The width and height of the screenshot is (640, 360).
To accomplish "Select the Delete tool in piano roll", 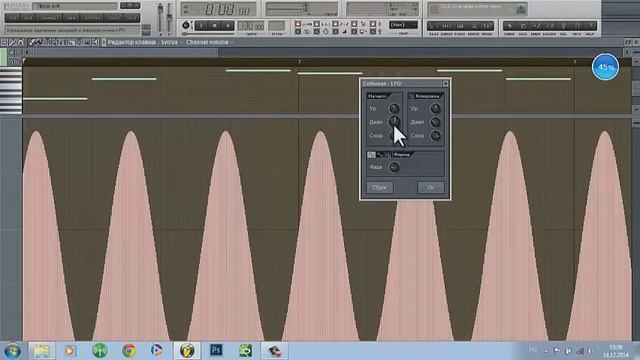I will (47, 42).
